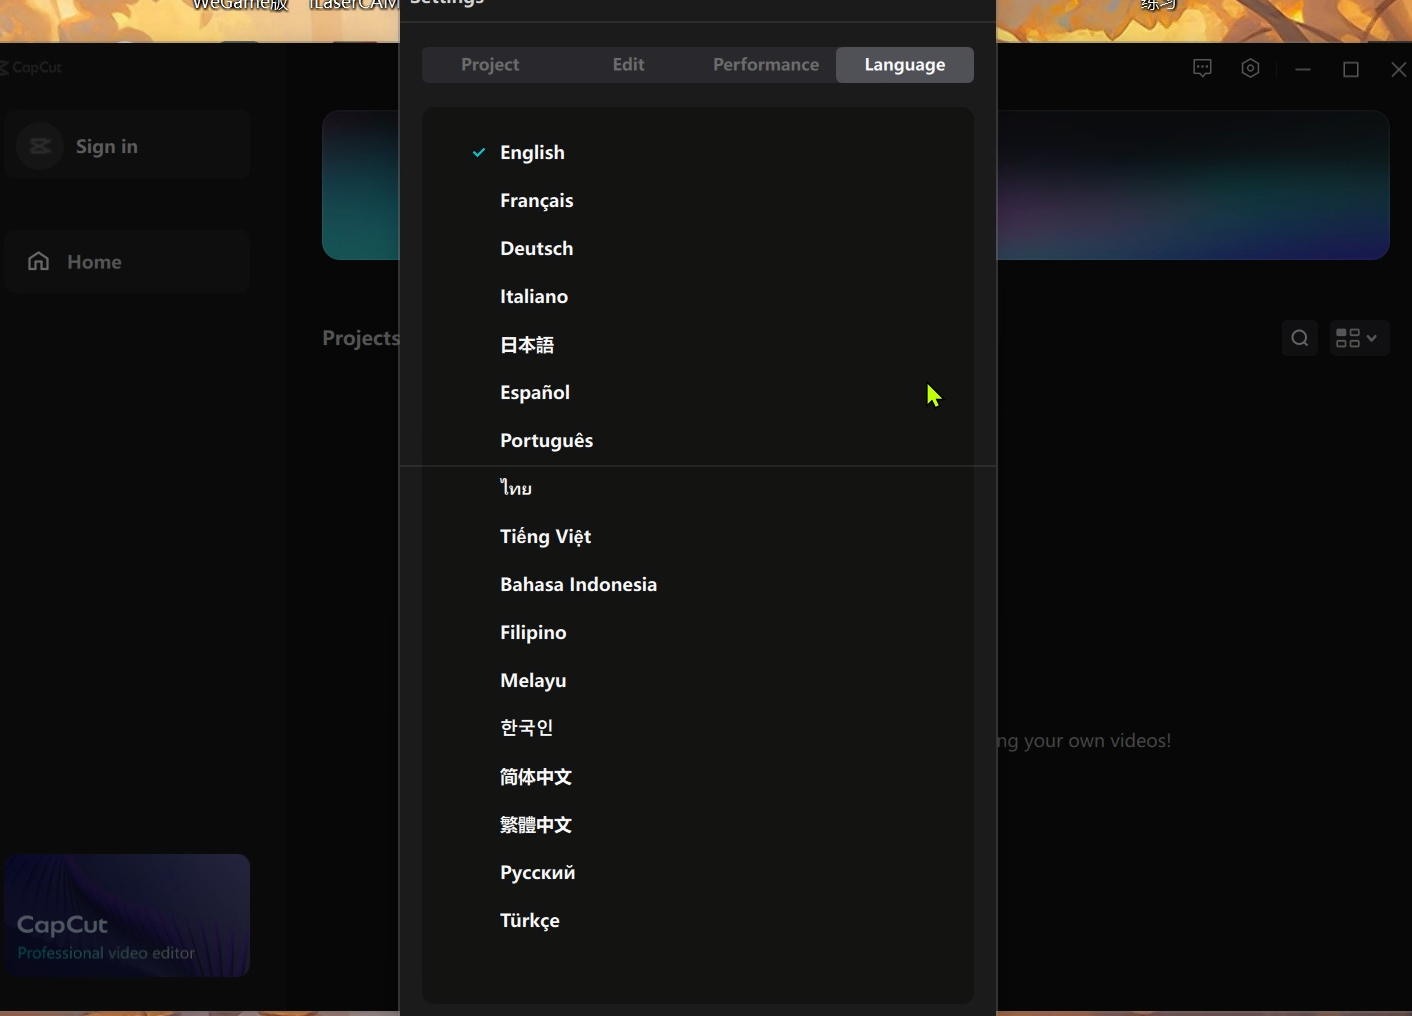
Task: Click the CapCut Professional video editor banner
Action: pos(127,915)
